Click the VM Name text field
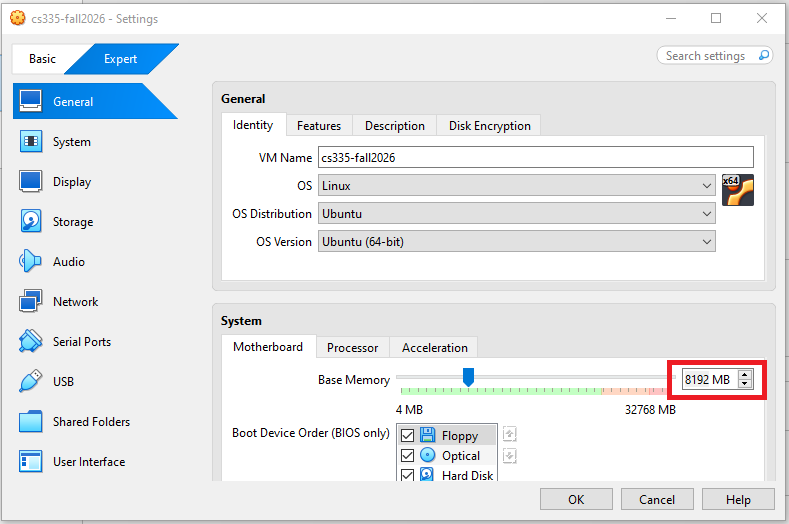The width and height of the screenshot is (789, 524). coord(535,158)
